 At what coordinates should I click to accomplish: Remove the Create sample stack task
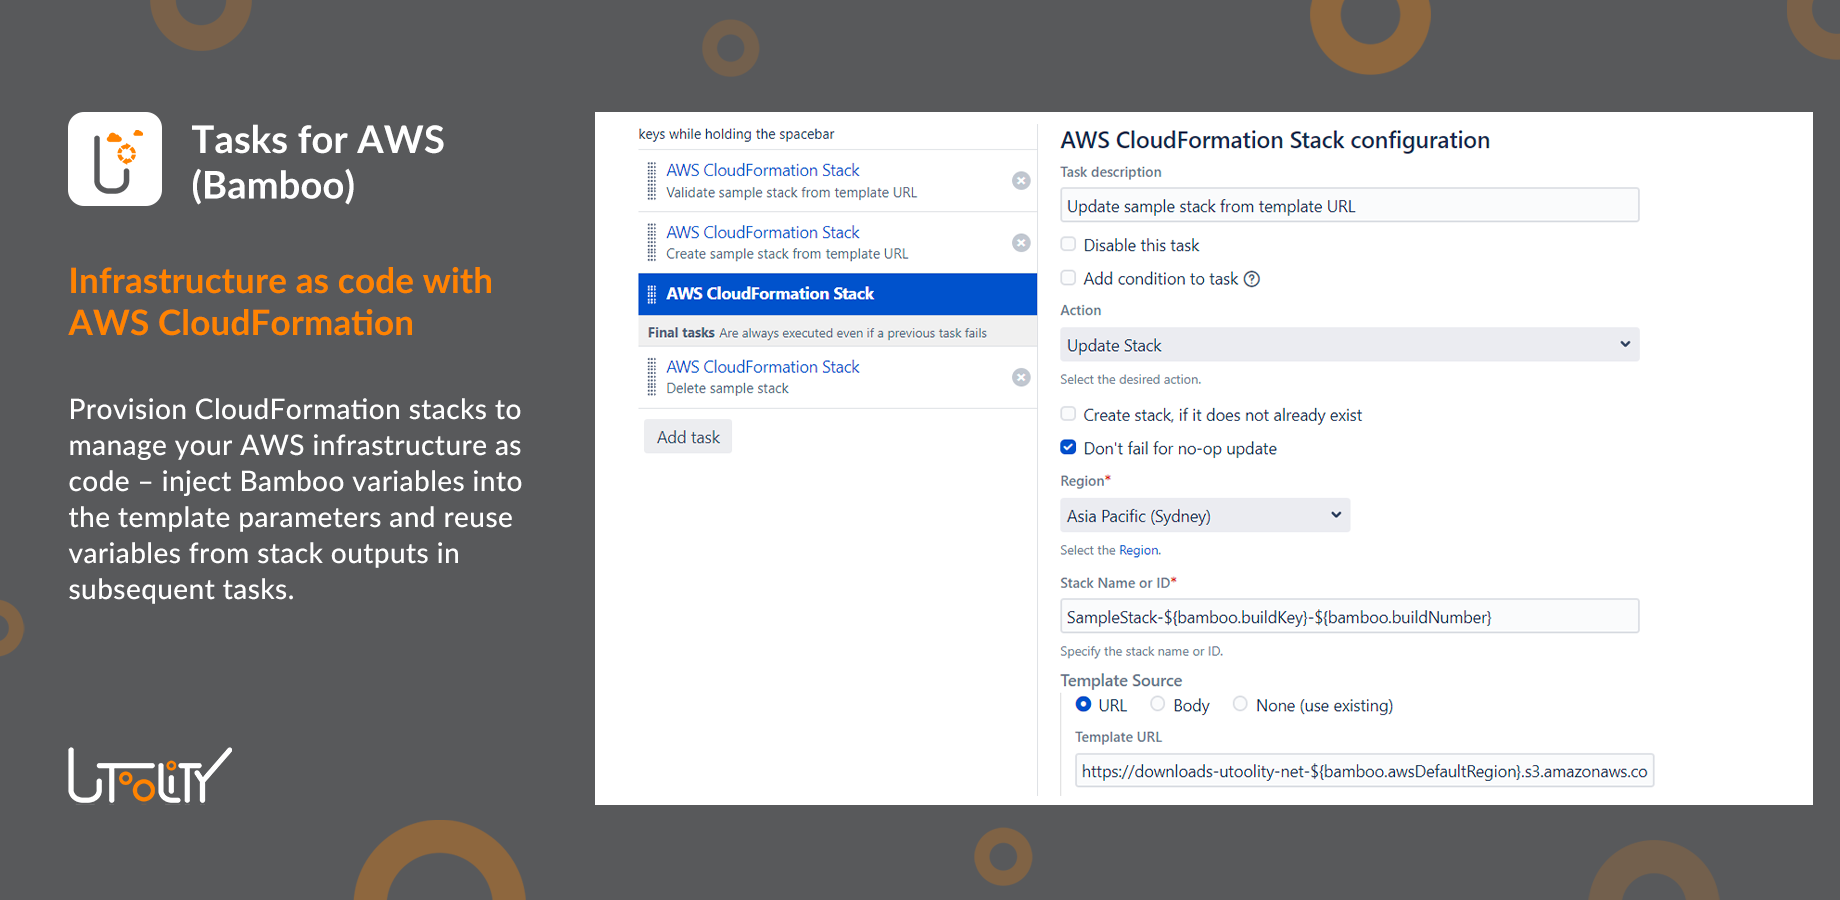(x=1021, y=243)
